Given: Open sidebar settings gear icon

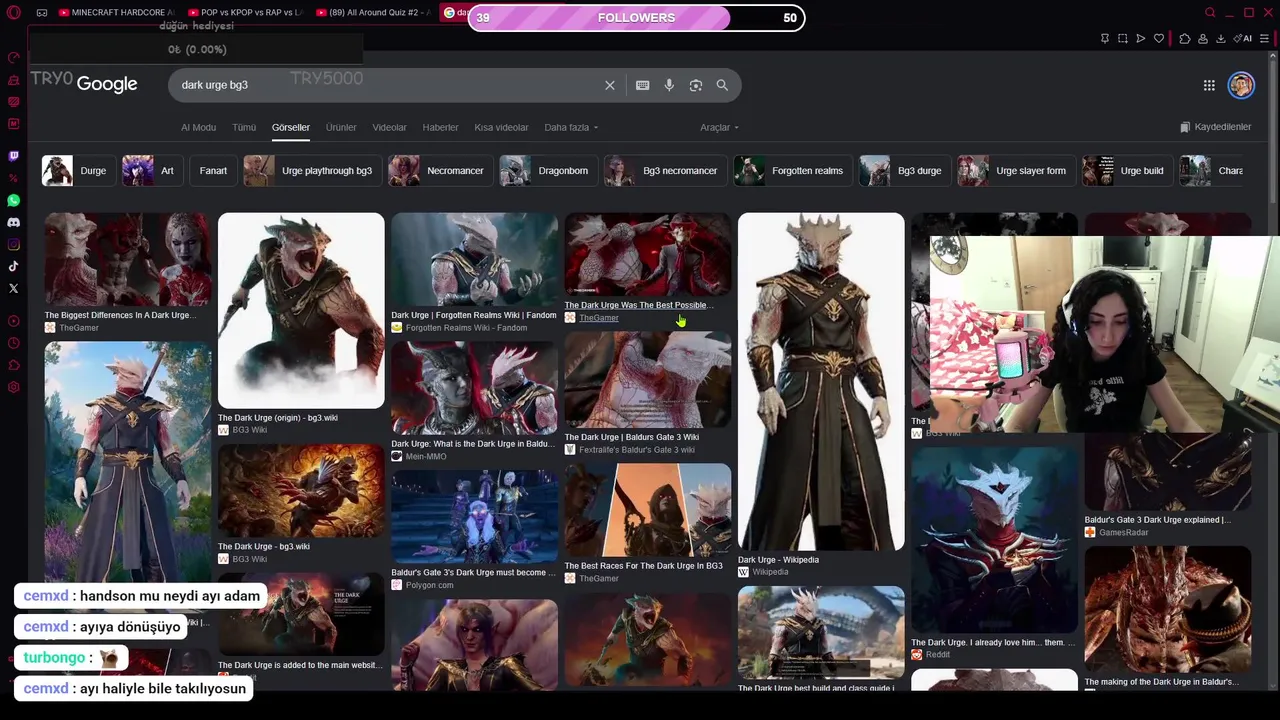Looking at the screenshot, I should point(14,387).
